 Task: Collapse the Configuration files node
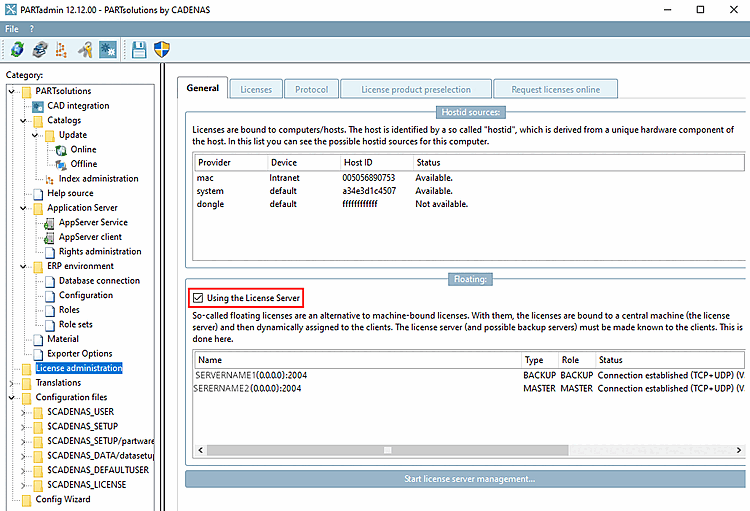click(11, 398)
